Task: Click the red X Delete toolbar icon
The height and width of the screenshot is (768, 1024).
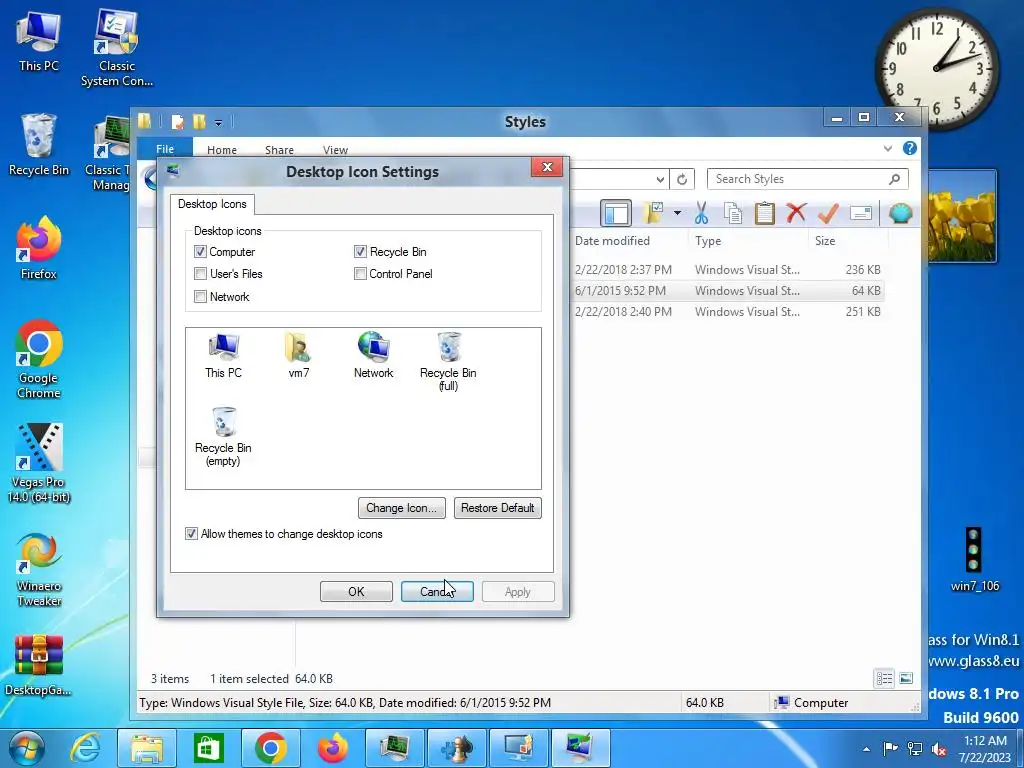Action: (796, 213)
